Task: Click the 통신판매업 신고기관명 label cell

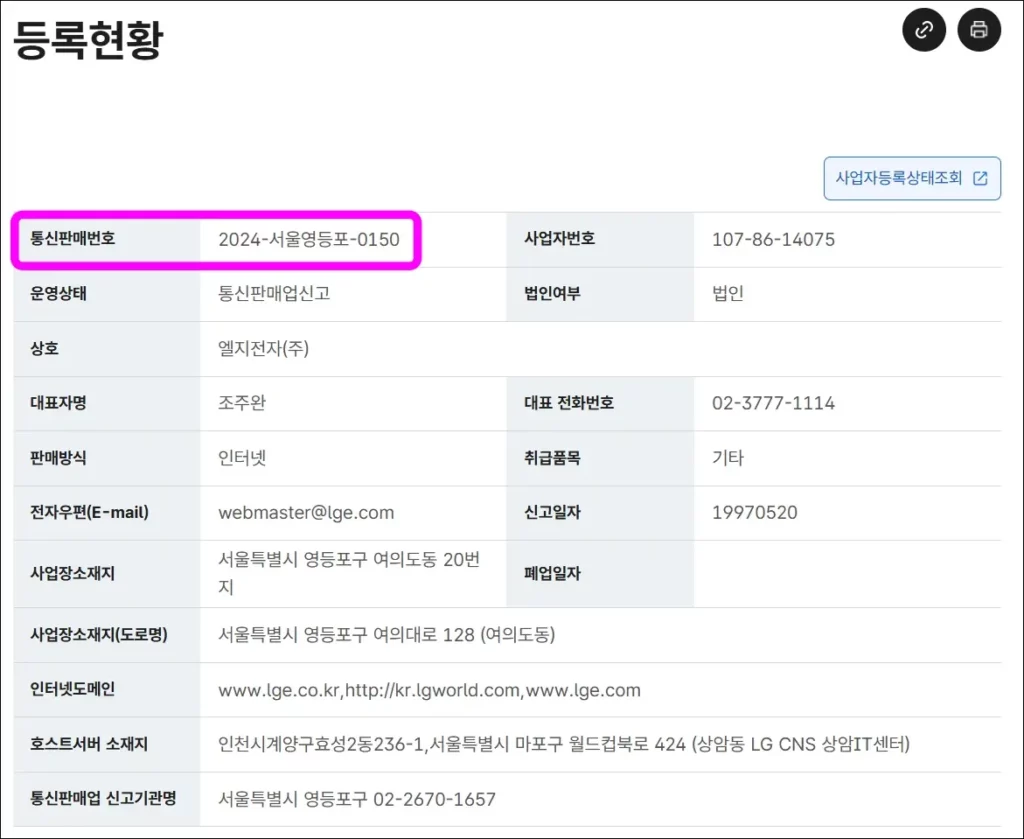Action: pos(106,799)
